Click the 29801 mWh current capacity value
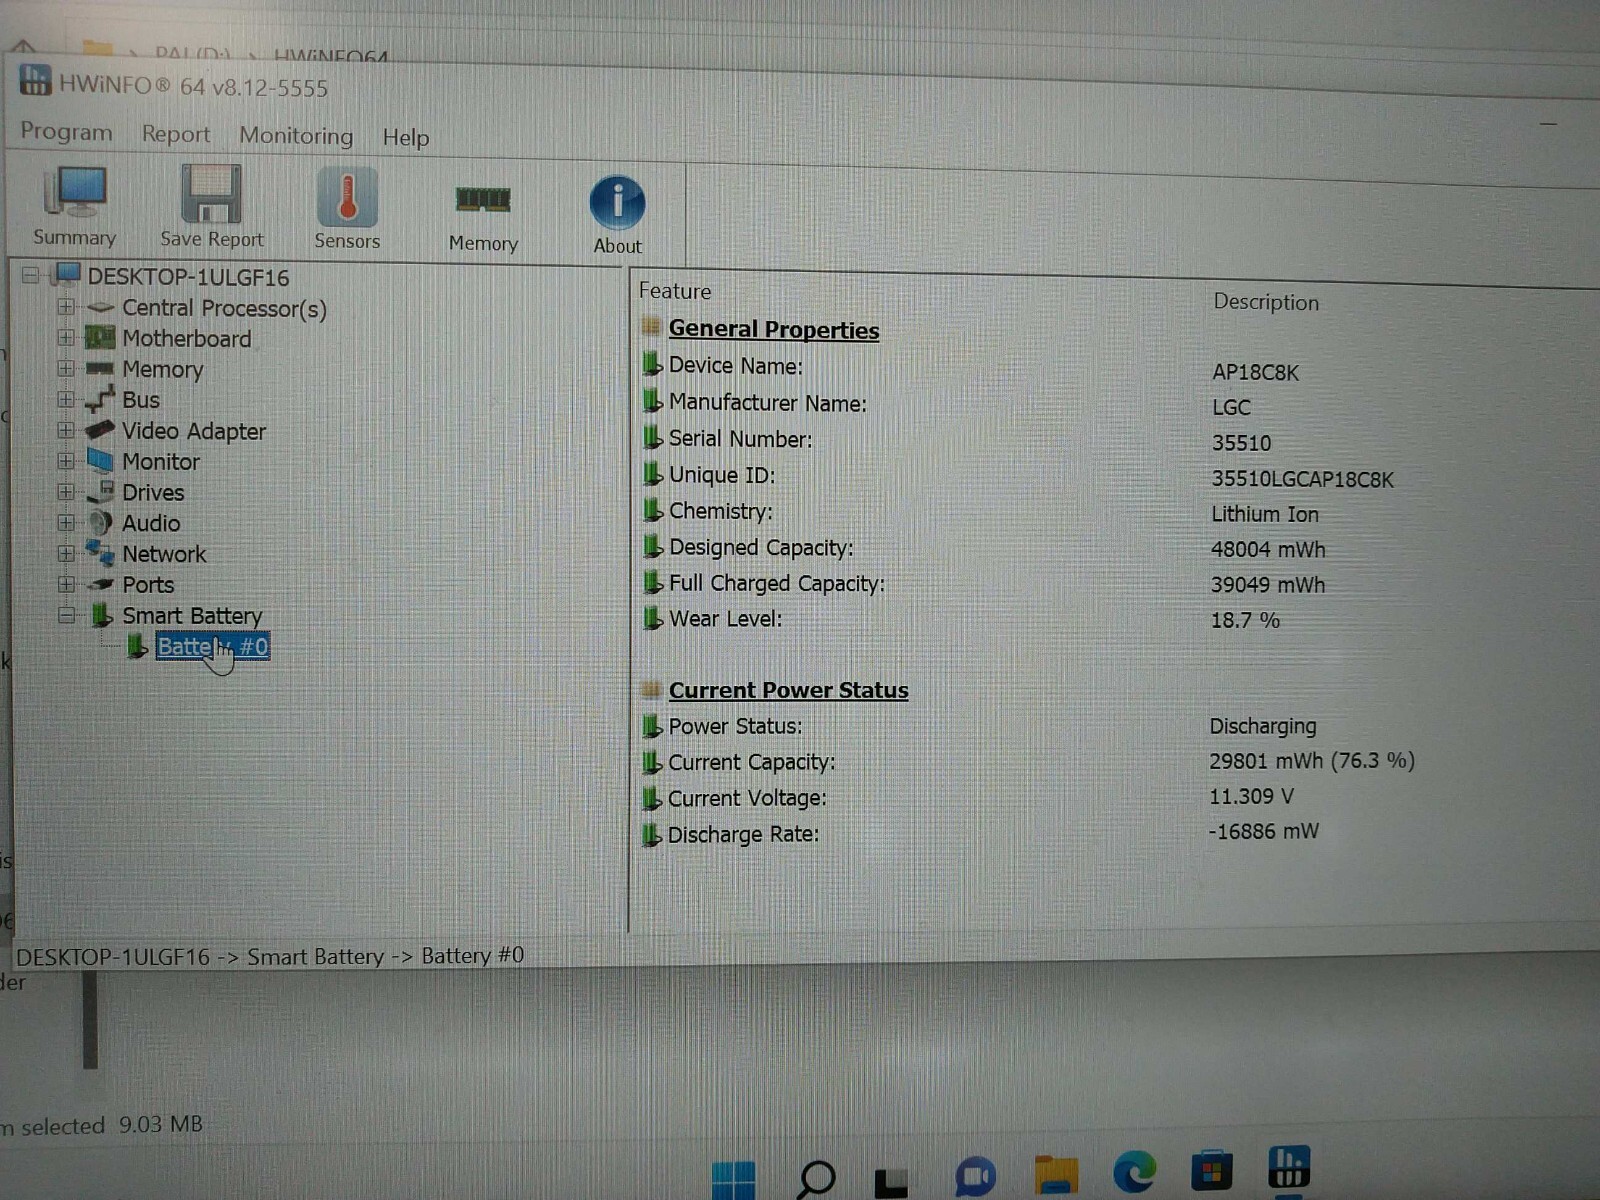This screenshot has width=1600, height=1200. click(x=1312, y=761)
